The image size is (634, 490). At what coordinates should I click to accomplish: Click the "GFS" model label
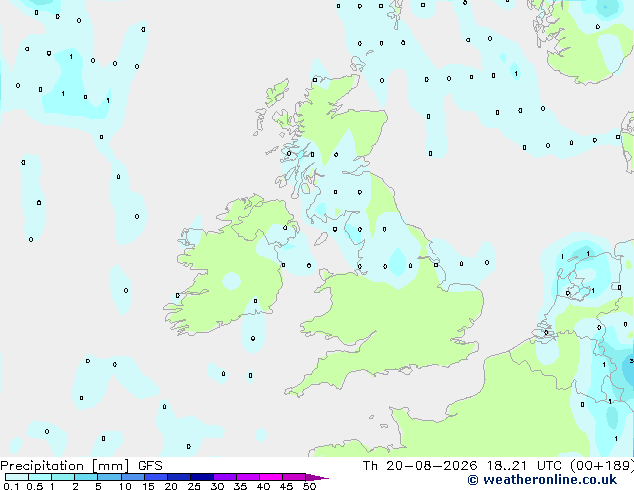tap(150, 466)
